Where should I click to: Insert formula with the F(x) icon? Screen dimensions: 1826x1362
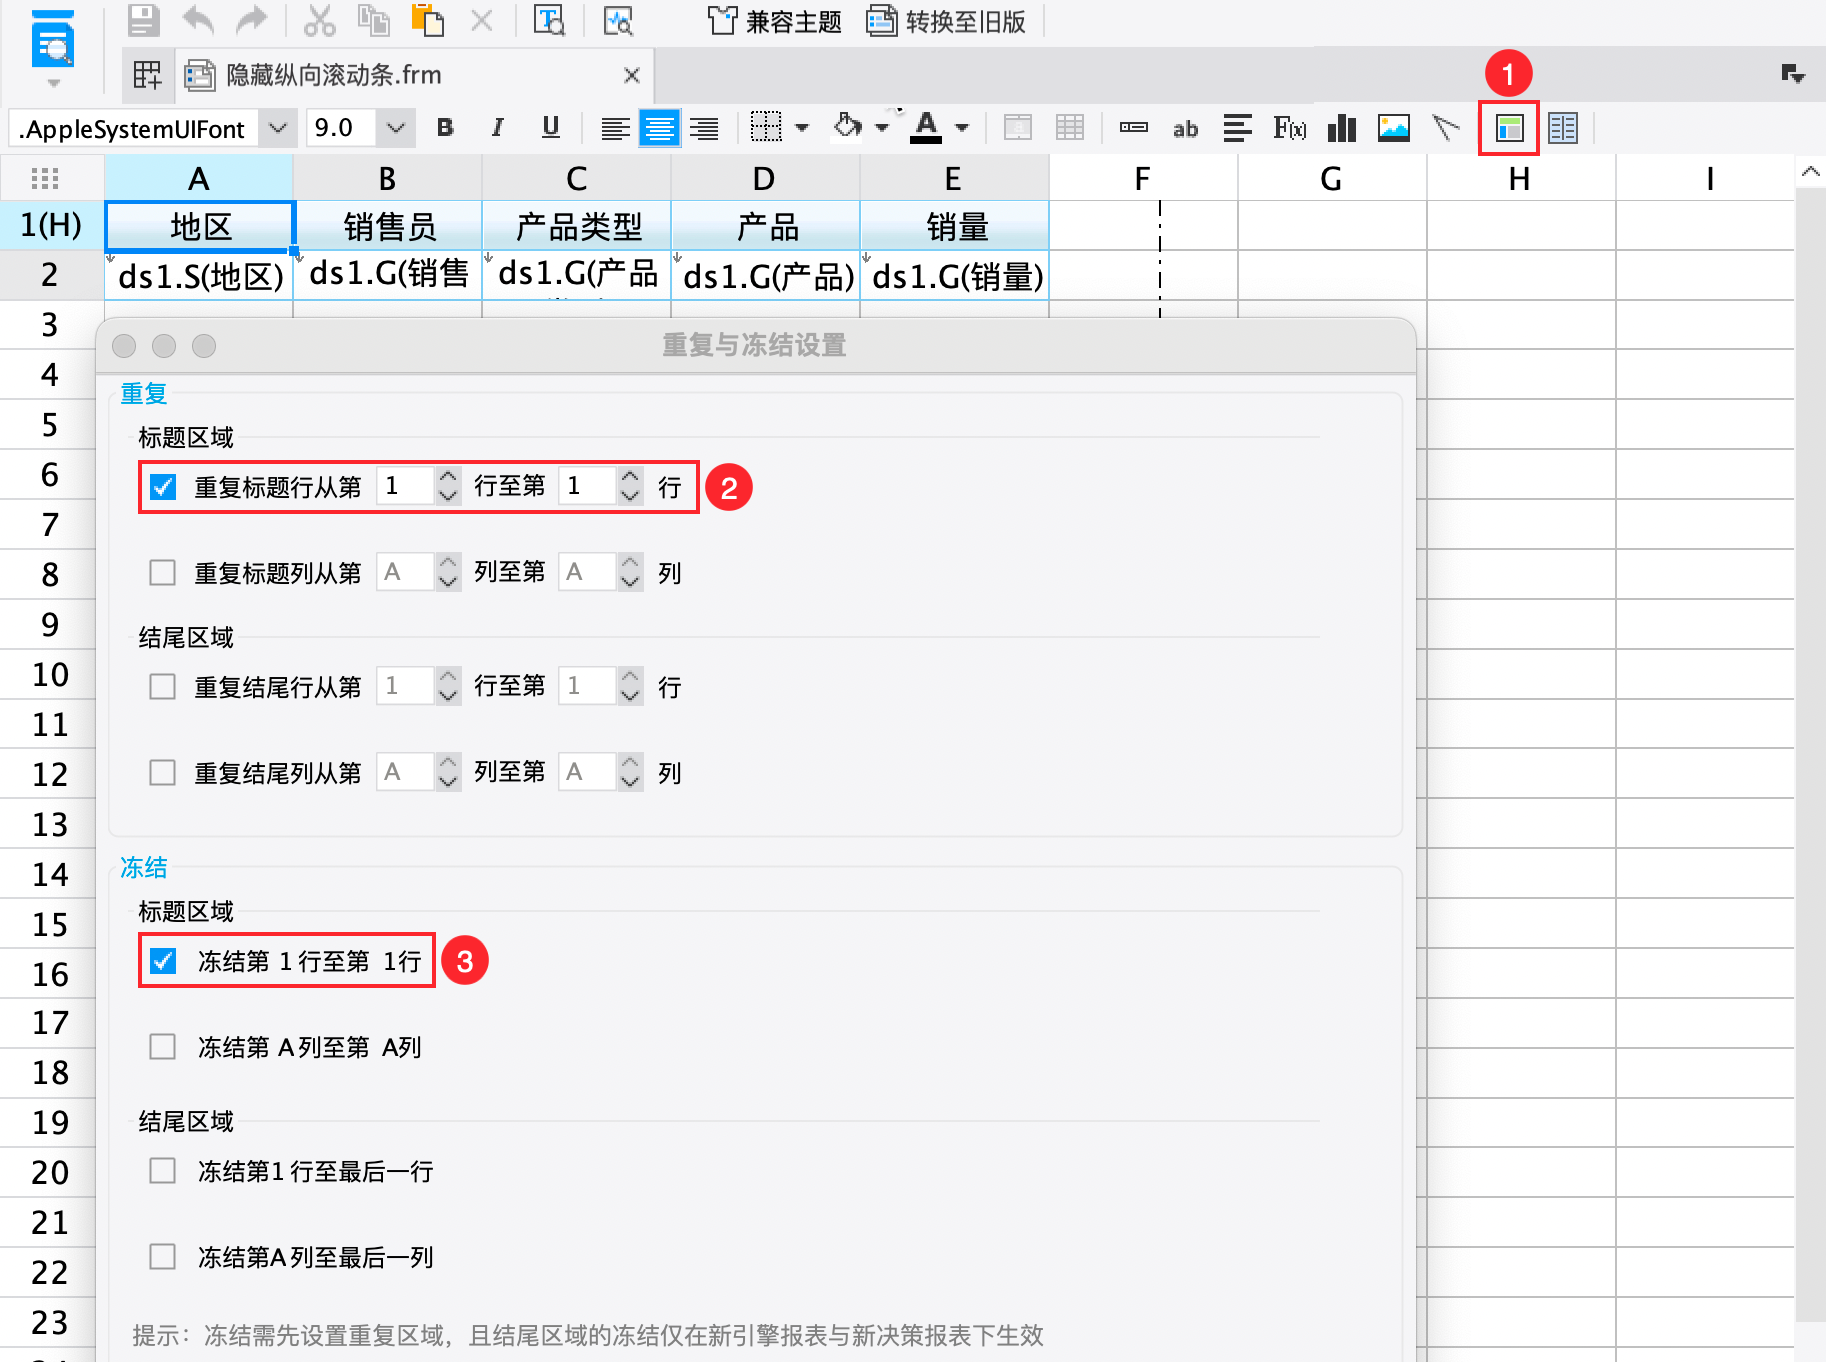(1289, 128)
